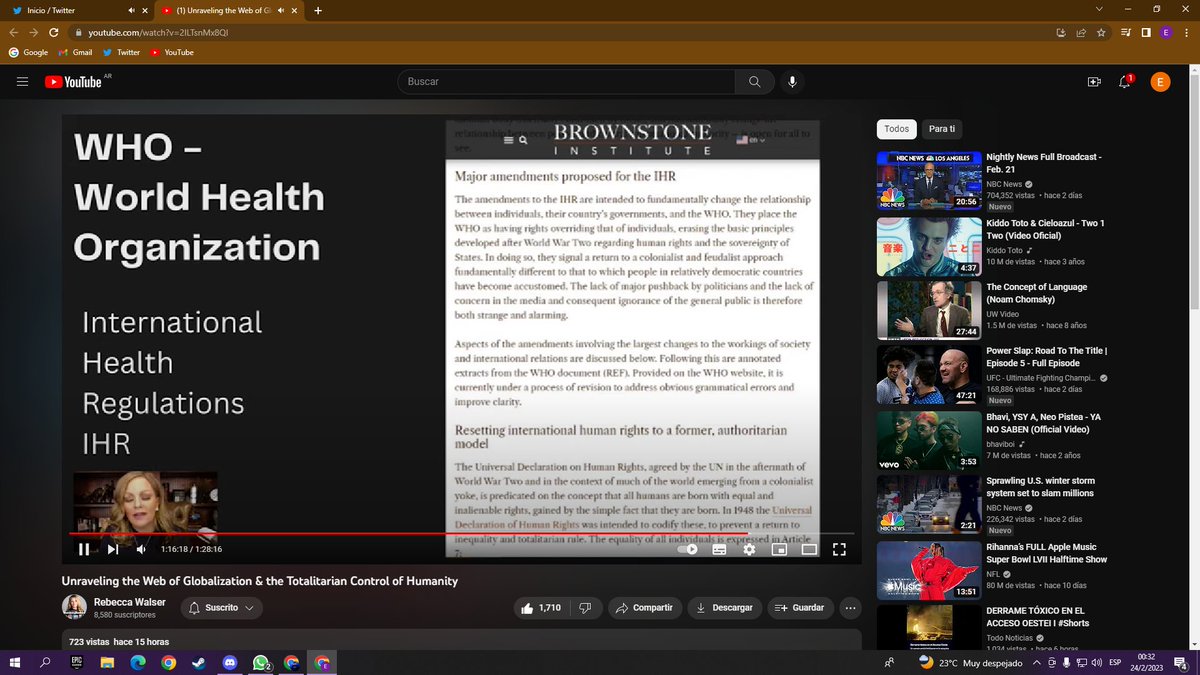Image resolution: width=1200 pixels, height=675 pixels.
Task: Toggle autoplay switch in player
Action: [x=688, y=549]
